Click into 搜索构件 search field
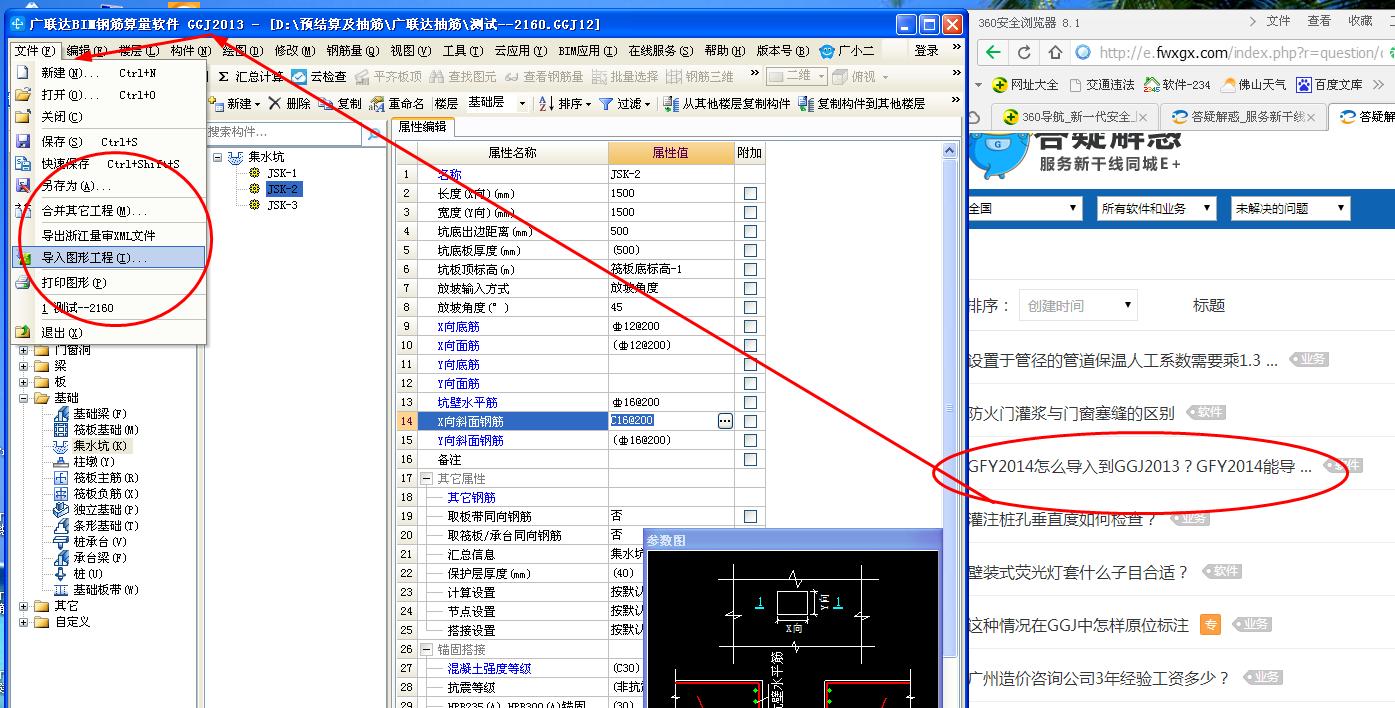The height and width of the screenshot is (708, 1395). pos(284,132)
